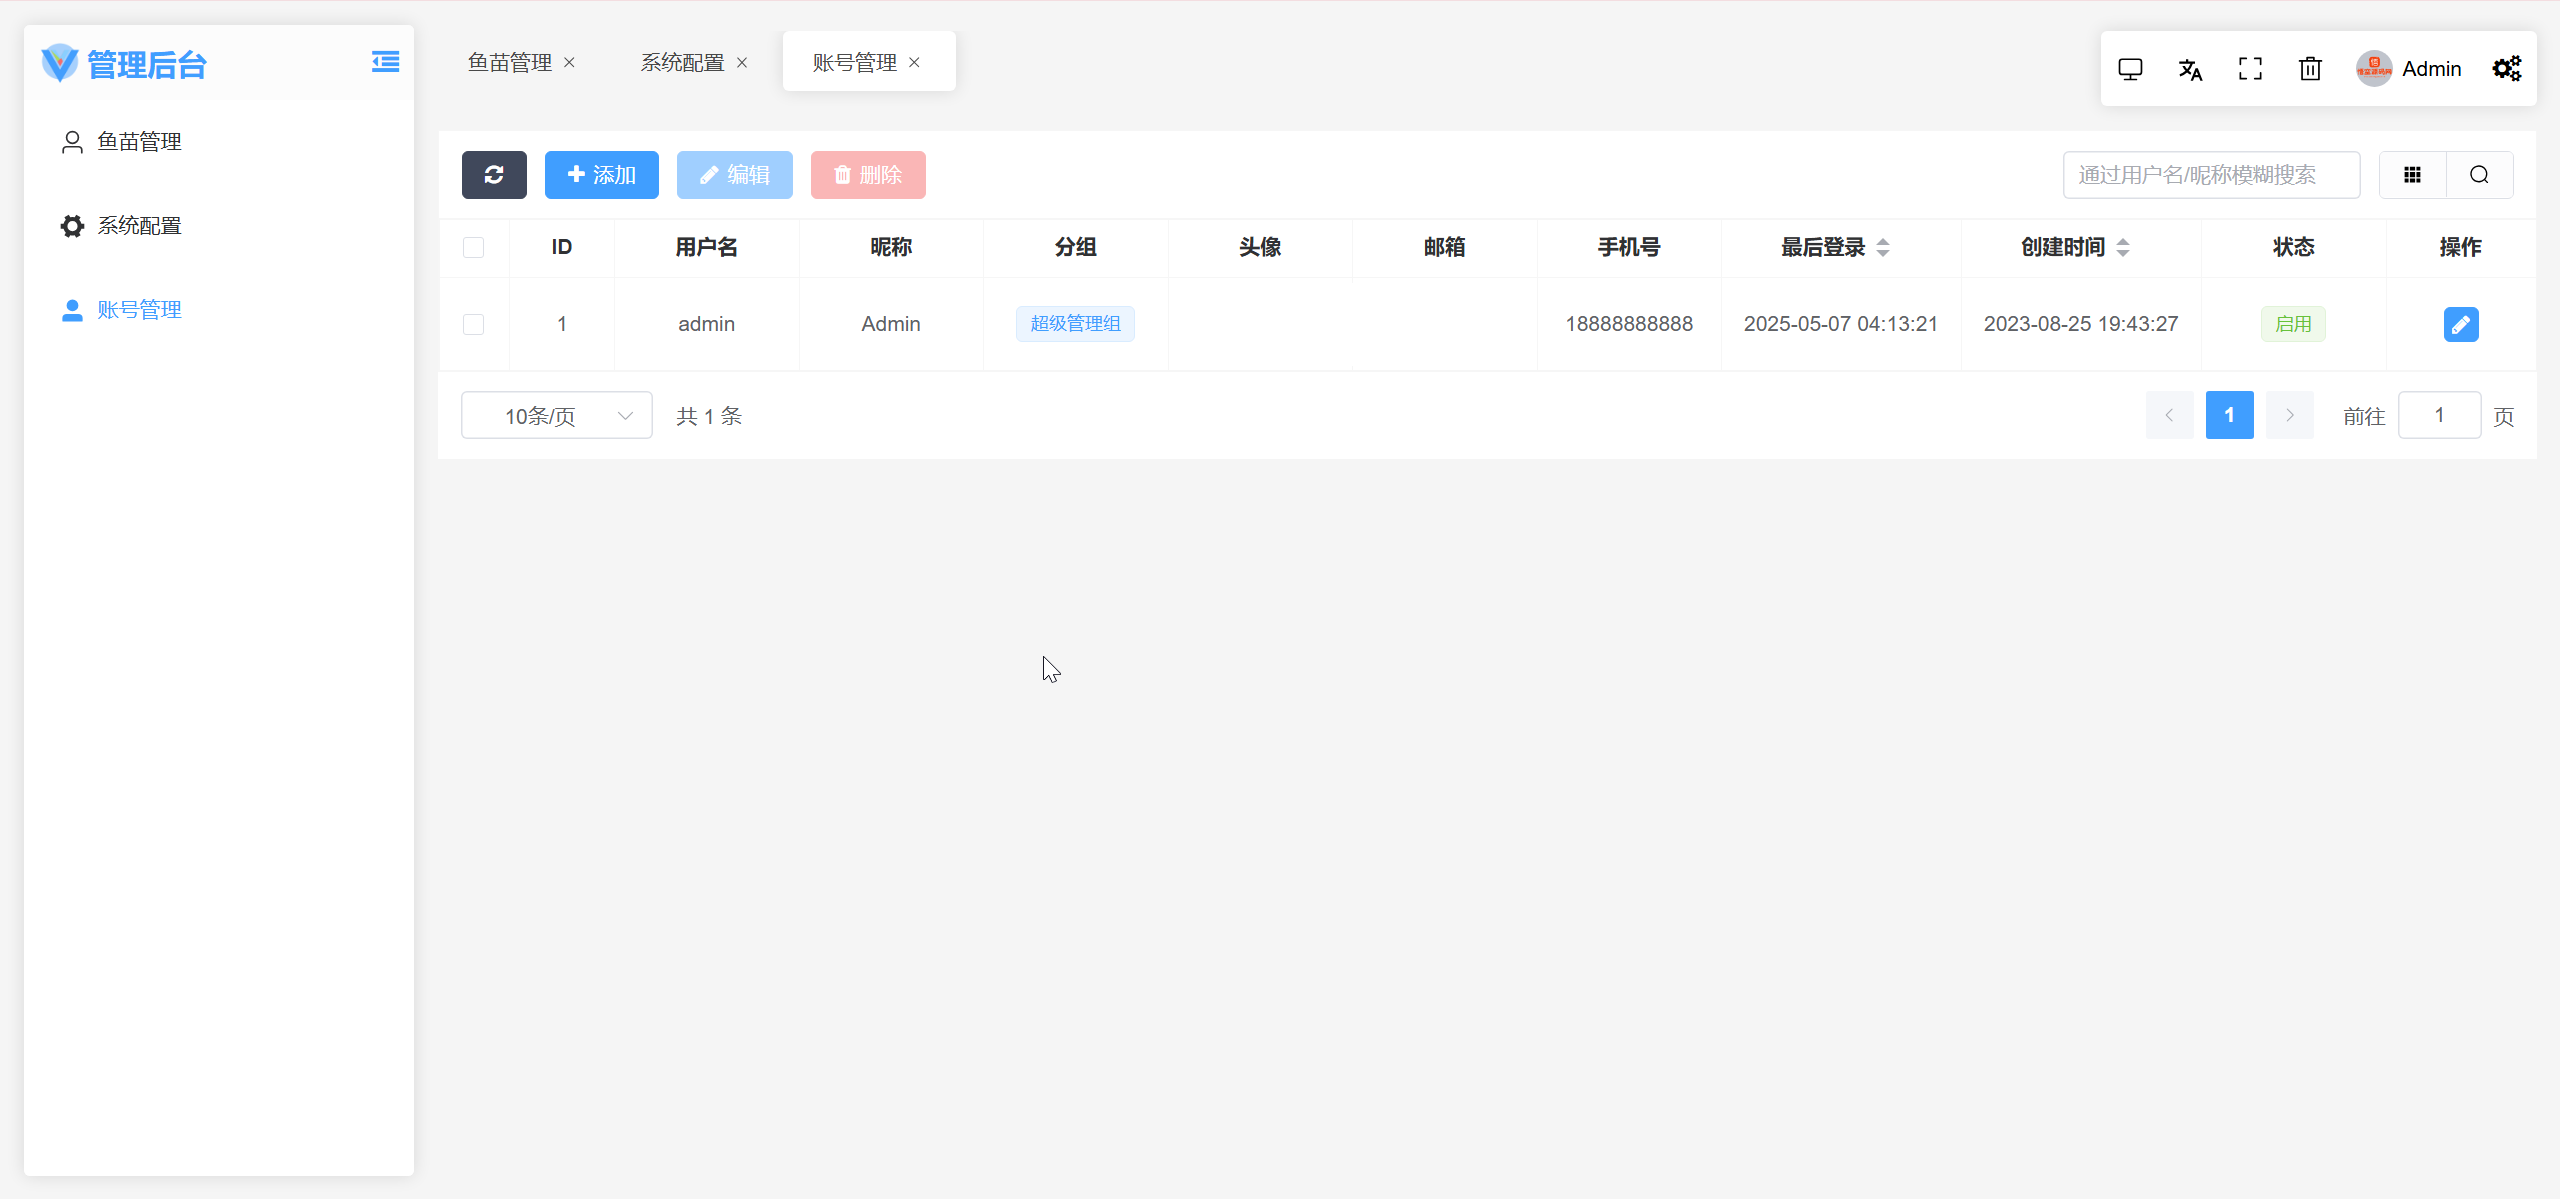This screenshot has height=1199, width=2560.
Task: Open the column display grid icon
Action: (x=2412, y=175)
